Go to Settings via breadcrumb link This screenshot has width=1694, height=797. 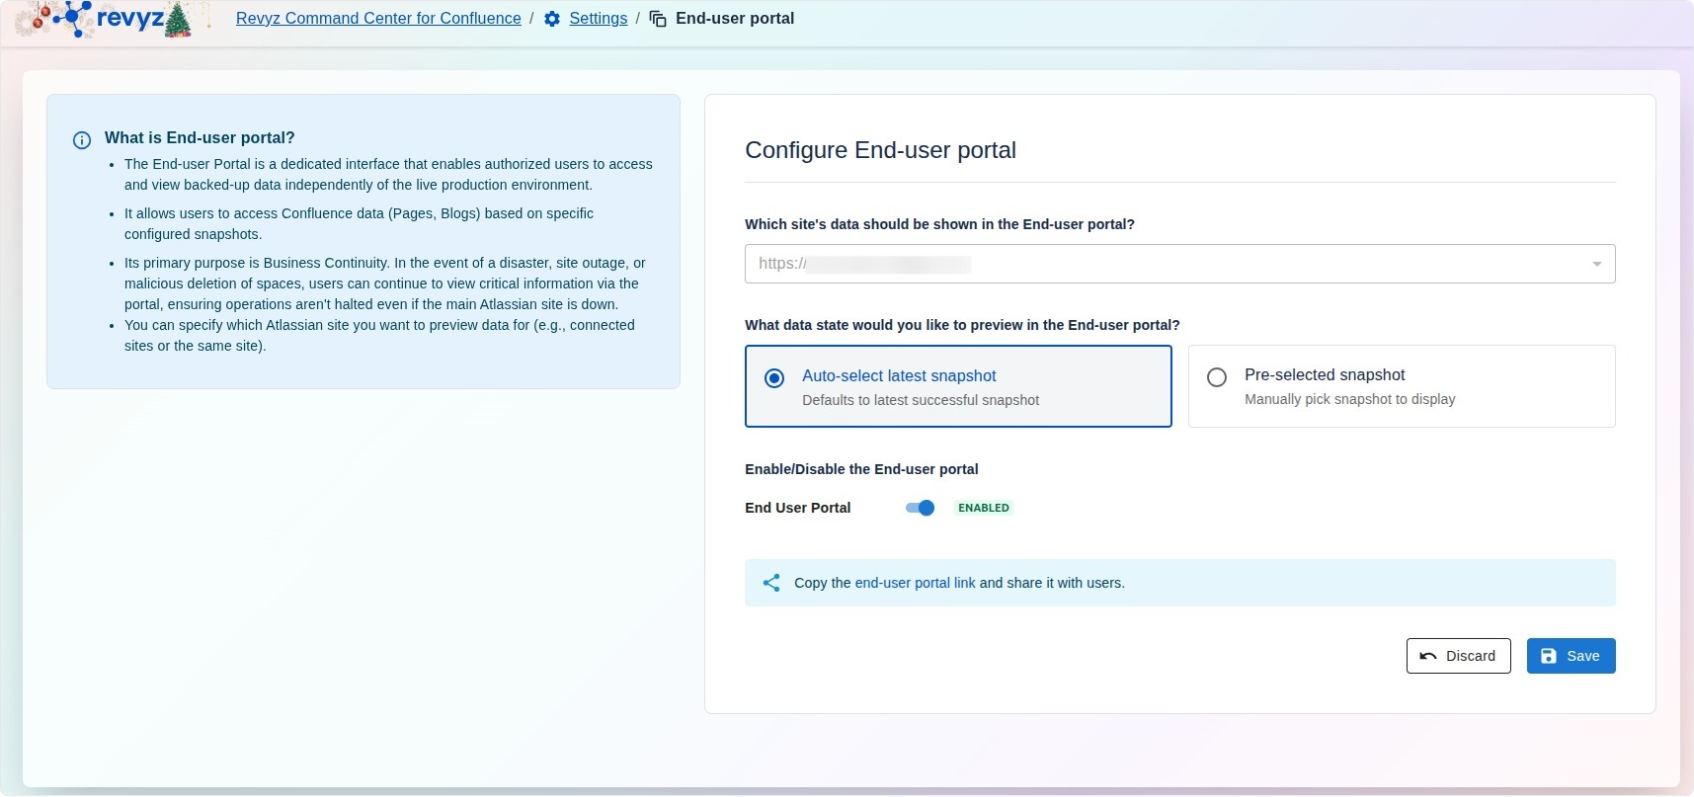click(598, 18)
